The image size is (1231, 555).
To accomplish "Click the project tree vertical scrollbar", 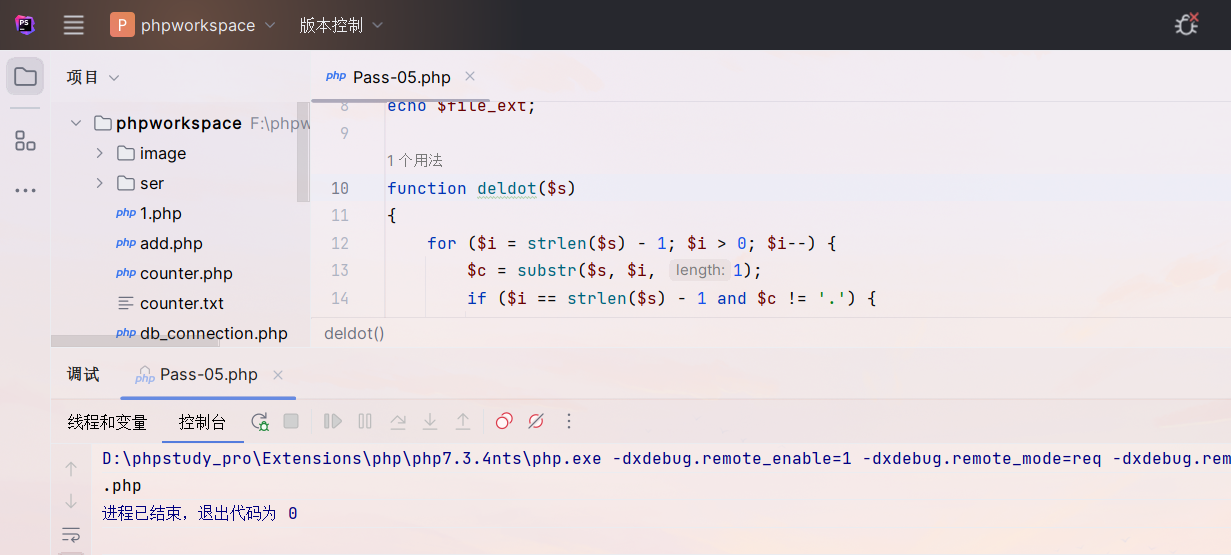I will point(304,150).
